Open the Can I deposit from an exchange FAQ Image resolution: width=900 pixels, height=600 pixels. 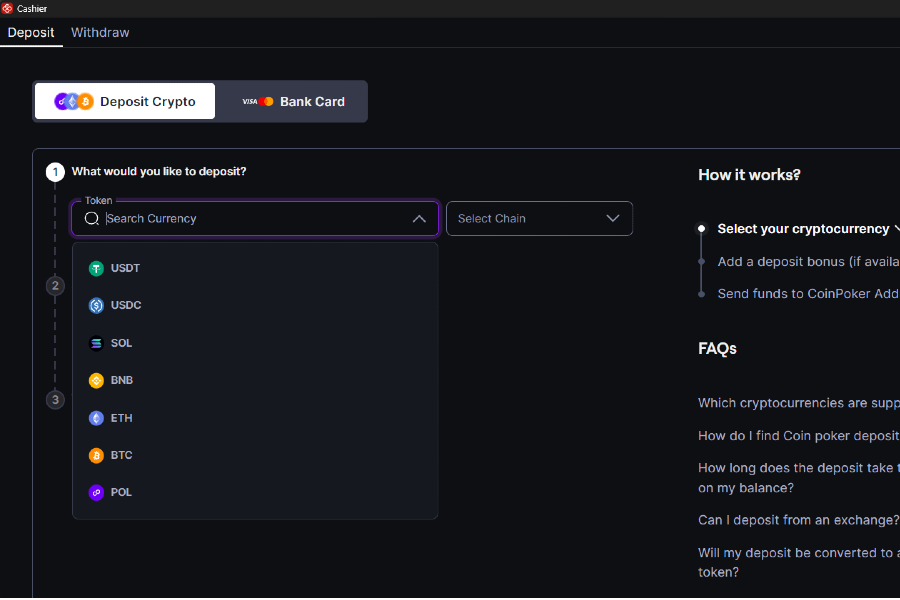[798, 520]
